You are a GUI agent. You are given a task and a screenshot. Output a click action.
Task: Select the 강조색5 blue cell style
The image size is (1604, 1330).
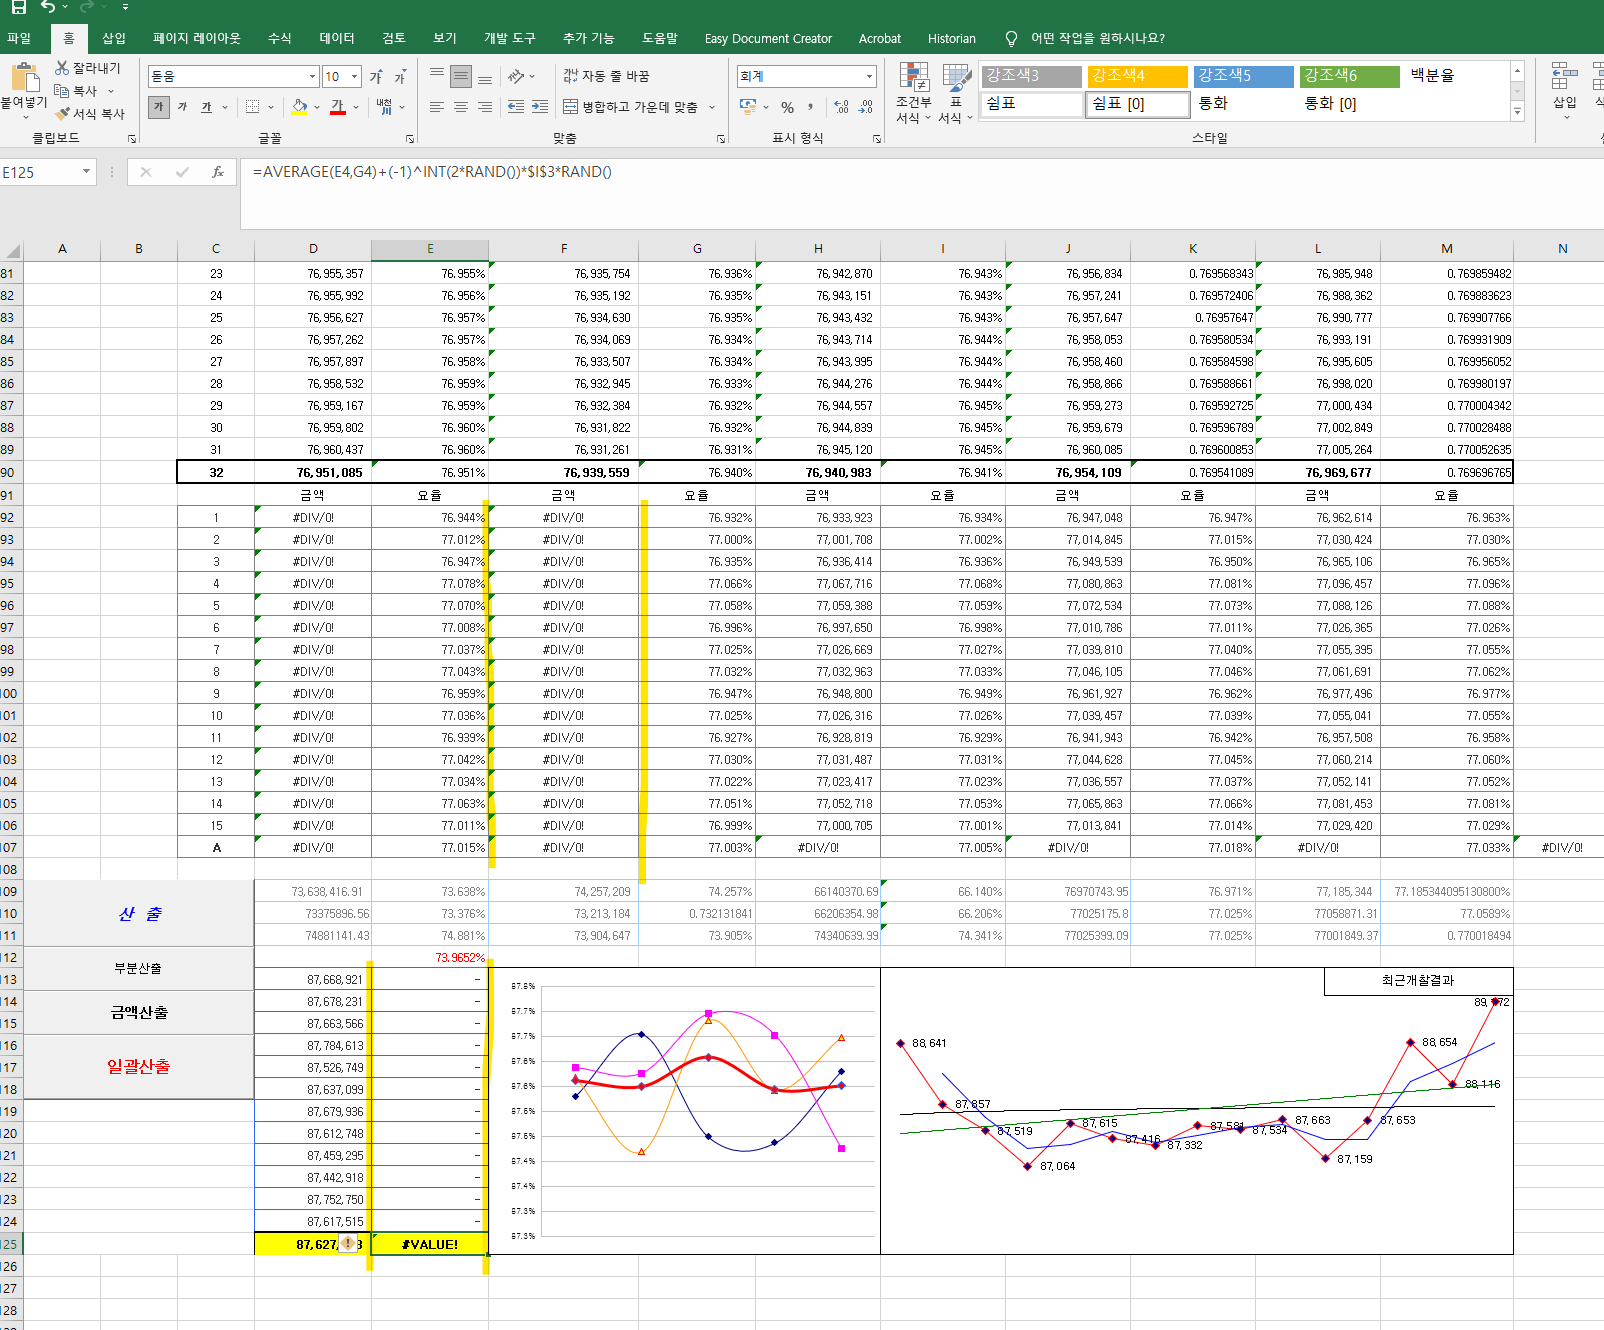coord(1244,76)
